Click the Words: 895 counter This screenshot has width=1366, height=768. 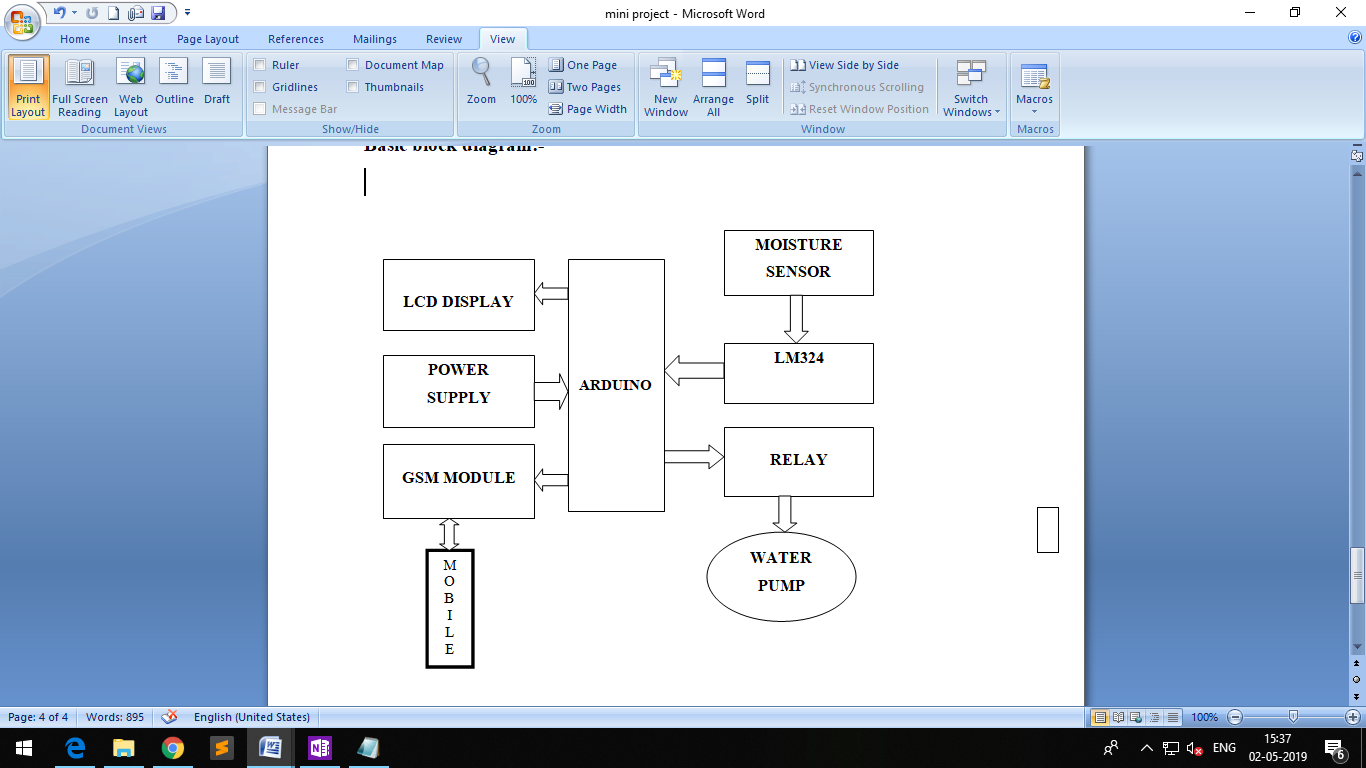click(115, 717)
